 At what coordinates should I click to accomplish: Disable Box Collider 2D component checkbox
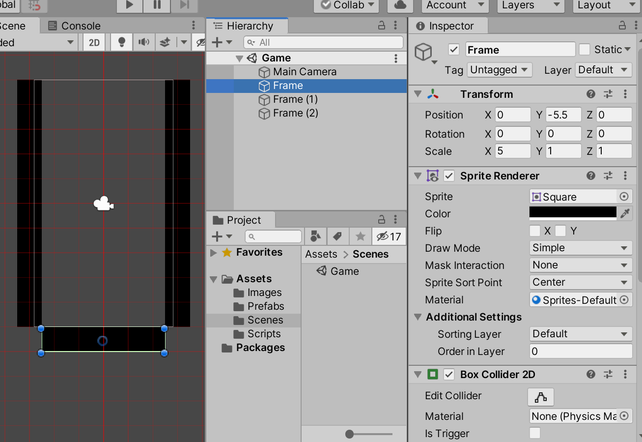click(449, 374)
